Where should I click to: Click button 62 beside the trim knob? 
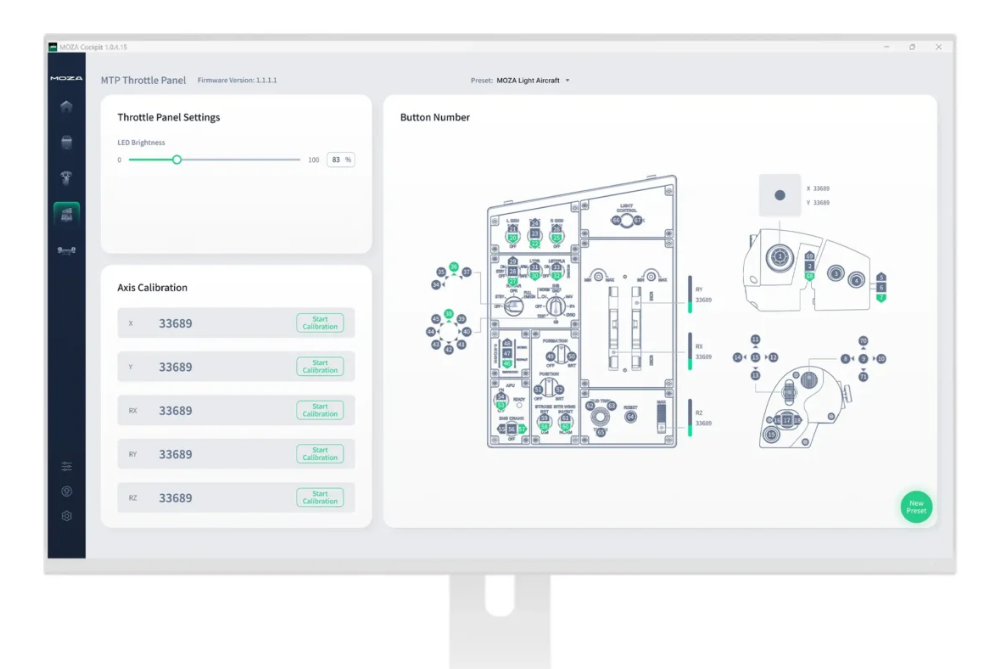589,405
